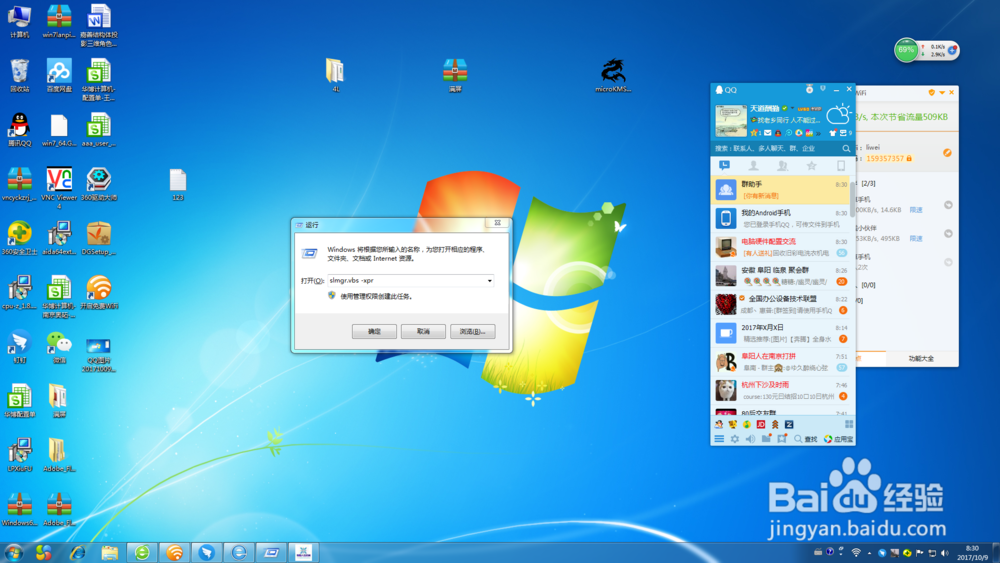1000x563 pixels.
Task: Switch to QQ groups tab
Action: pyautogui.click(x=783, y=166)
